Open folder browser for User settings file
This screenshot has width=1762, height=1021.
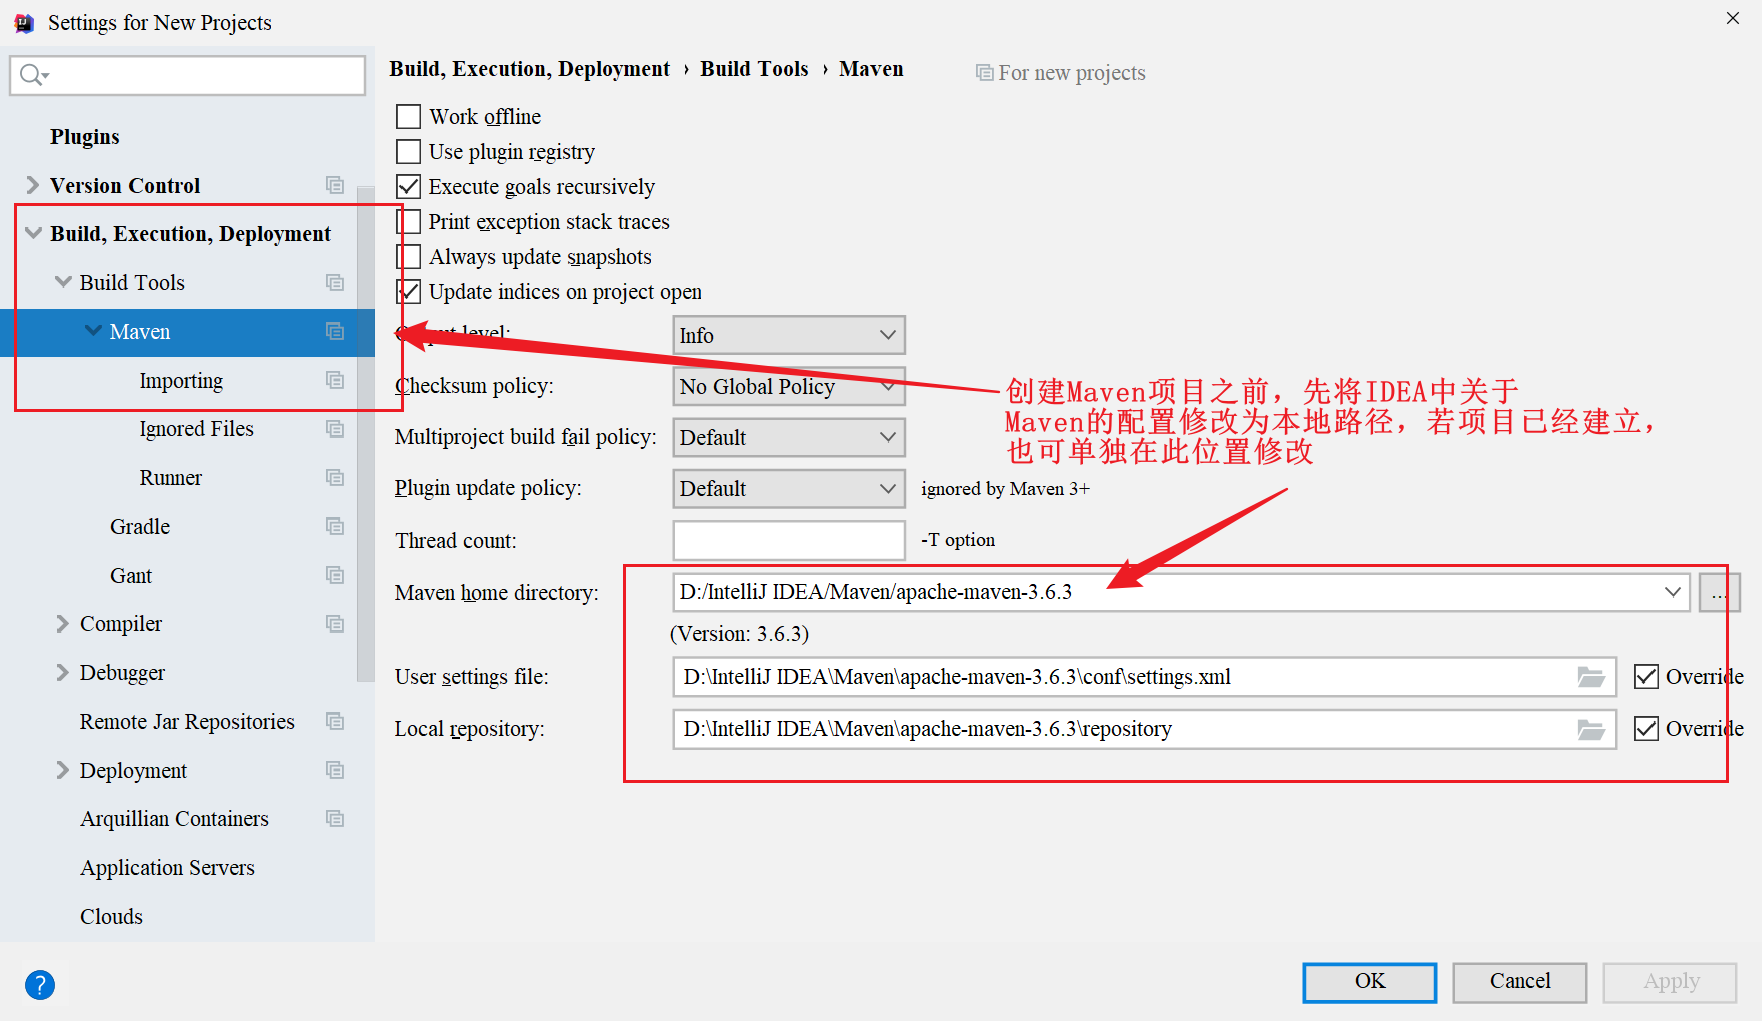pos(1591,677)
